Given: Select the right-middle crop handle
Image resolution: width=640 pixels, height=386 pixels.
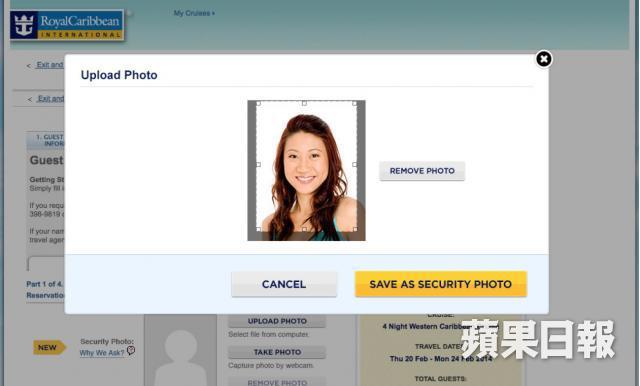Looking at the screenshot, I should coord(354,164).
